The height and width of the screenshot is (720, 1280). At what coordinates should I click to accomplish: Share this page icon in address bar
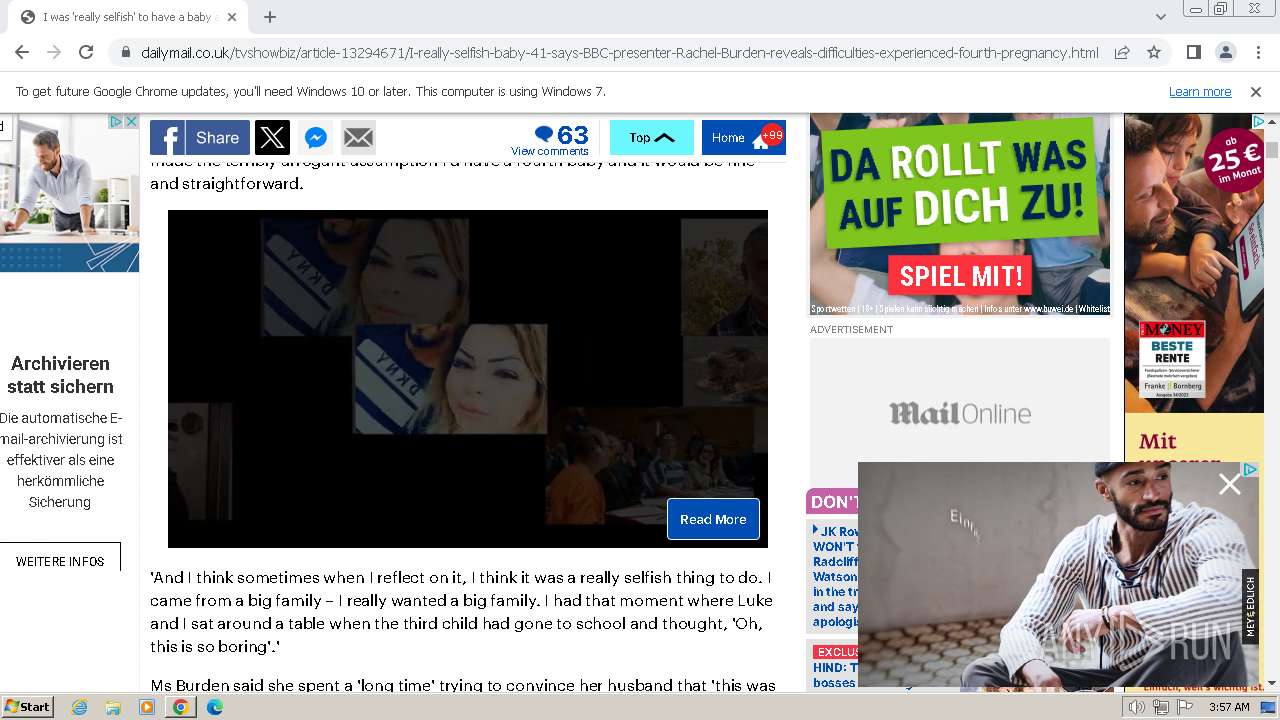point(1122,53)
